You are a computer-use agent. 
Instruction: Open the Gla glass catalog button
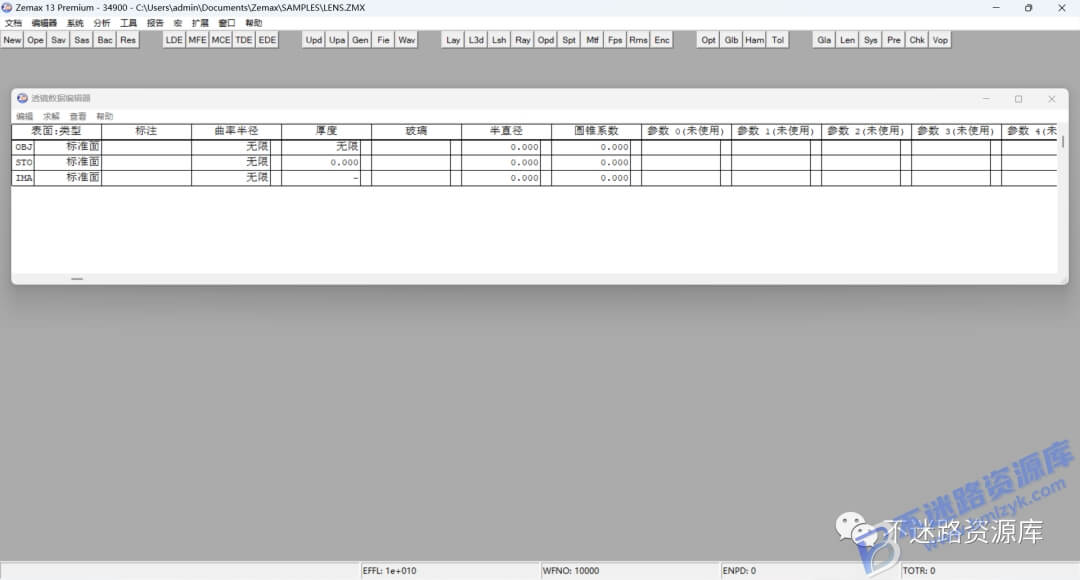click(824, 40)
